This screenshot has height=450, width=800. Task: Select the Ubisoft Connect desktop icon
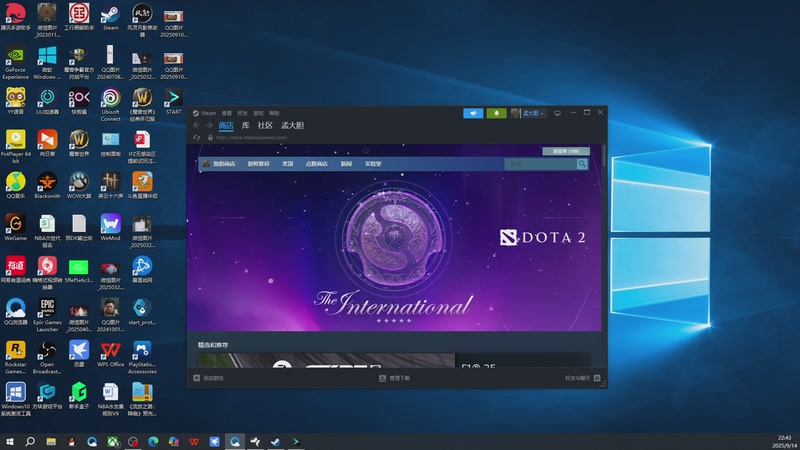(110, 105)
